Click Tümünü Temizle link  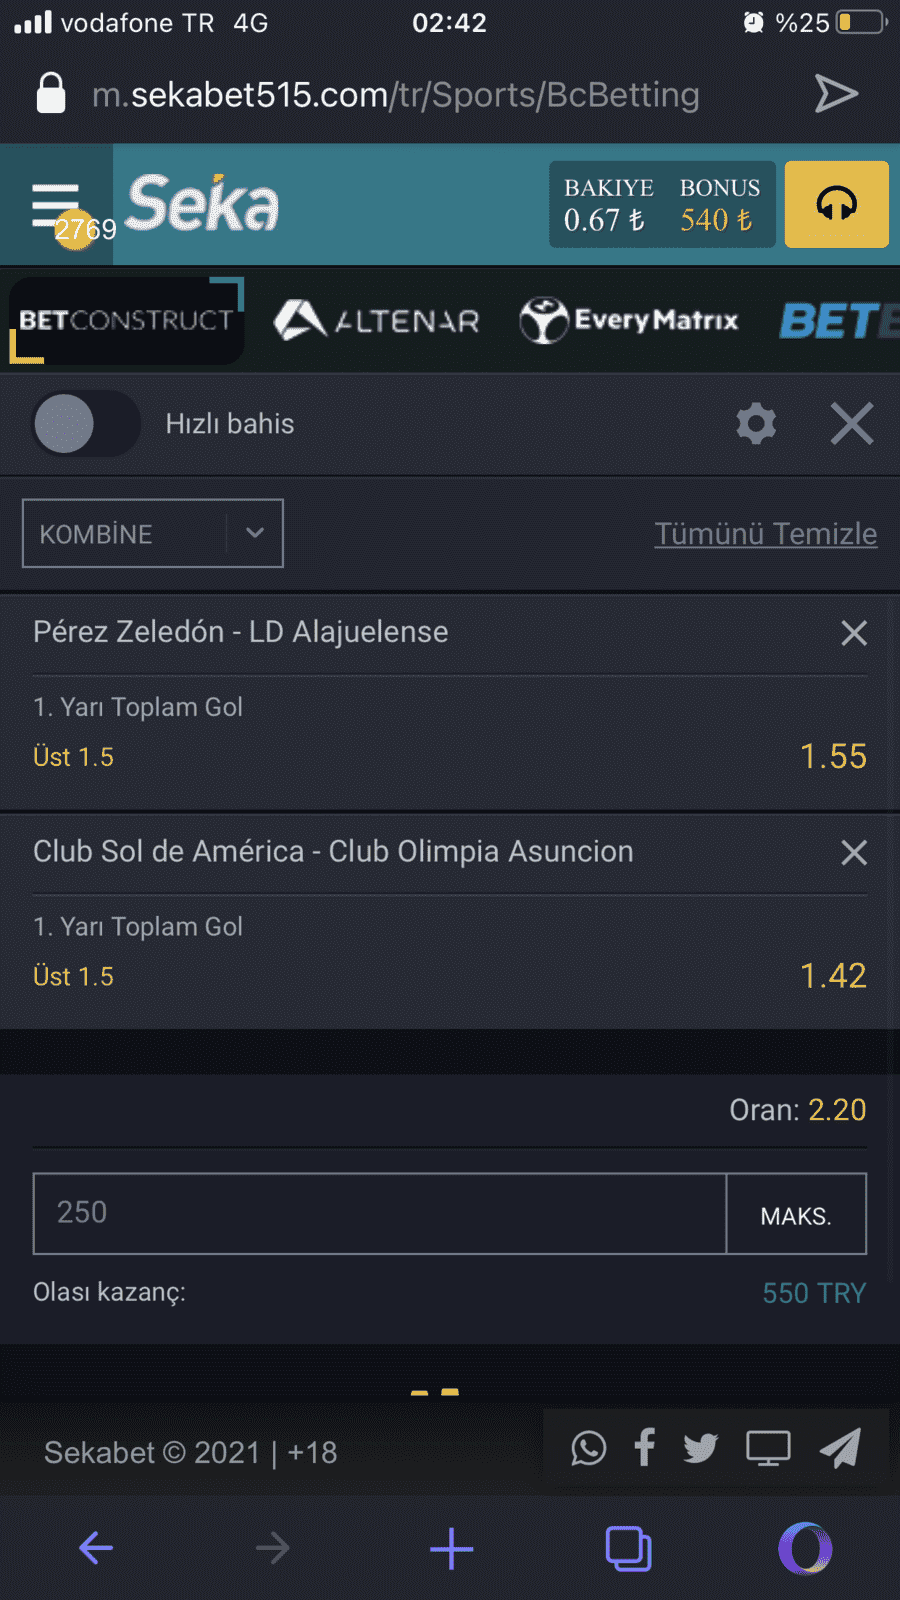(x=766, y=534)
